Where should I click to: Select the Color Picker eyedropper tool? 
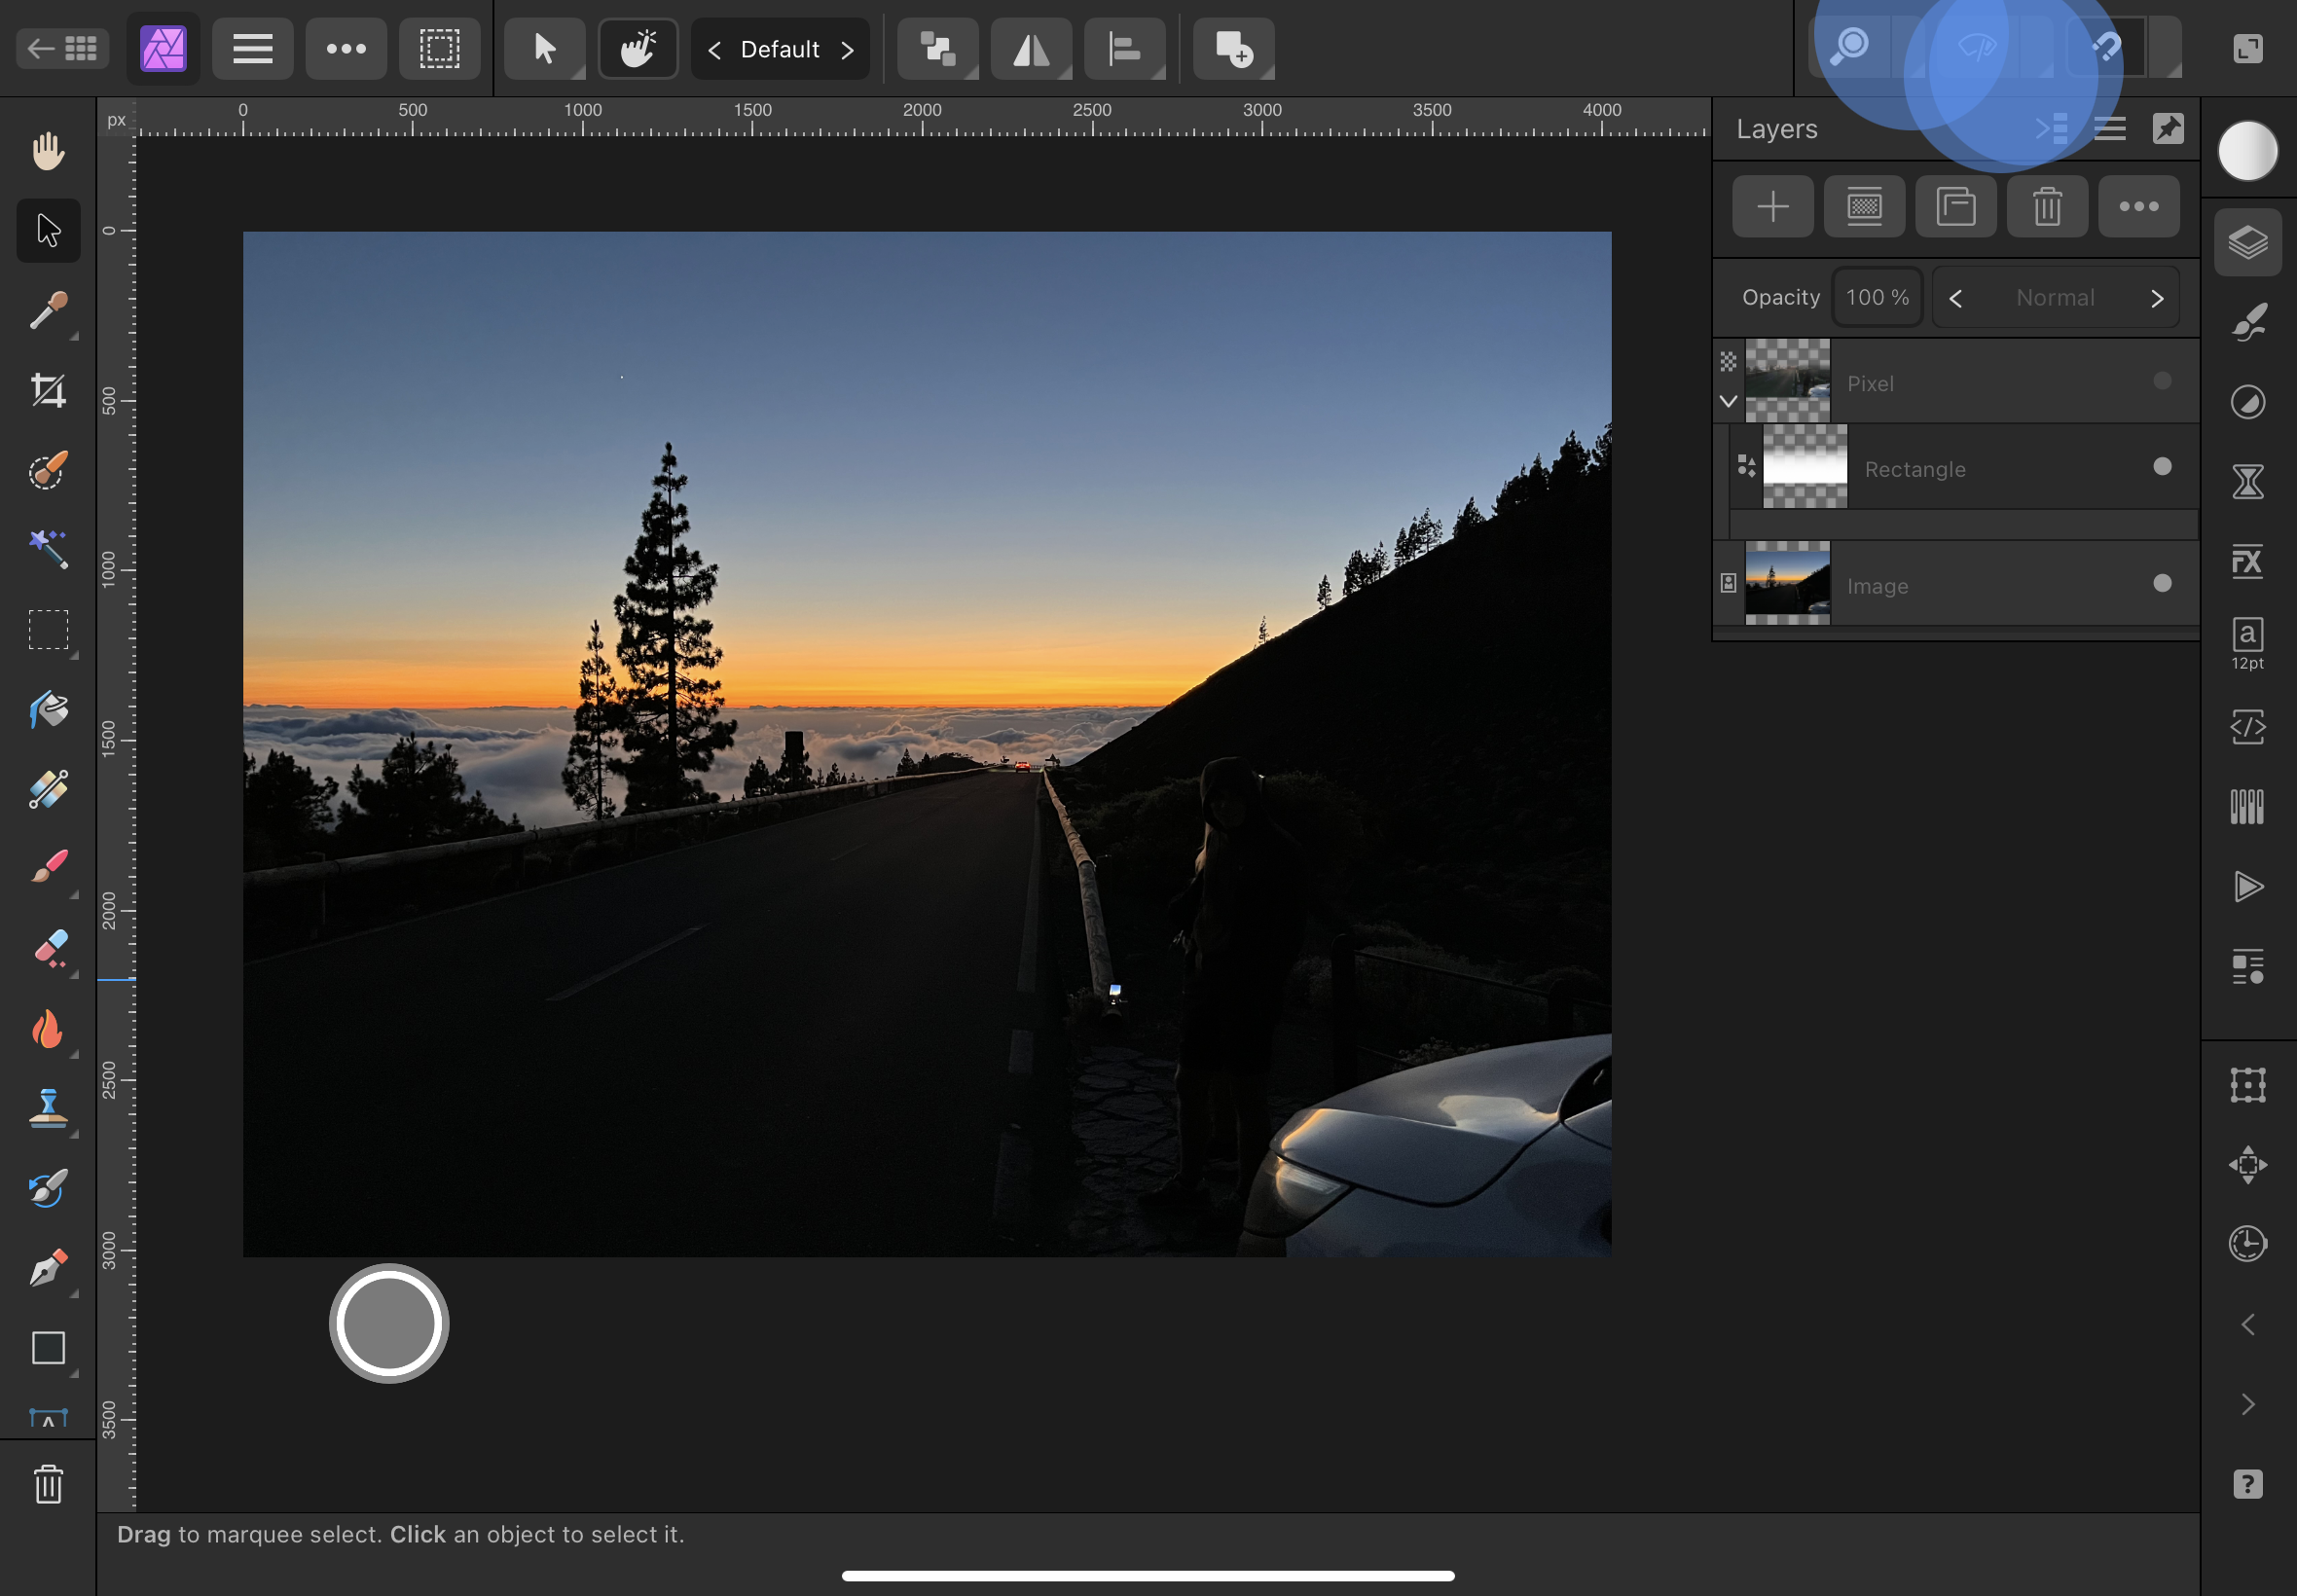point(48,311)
